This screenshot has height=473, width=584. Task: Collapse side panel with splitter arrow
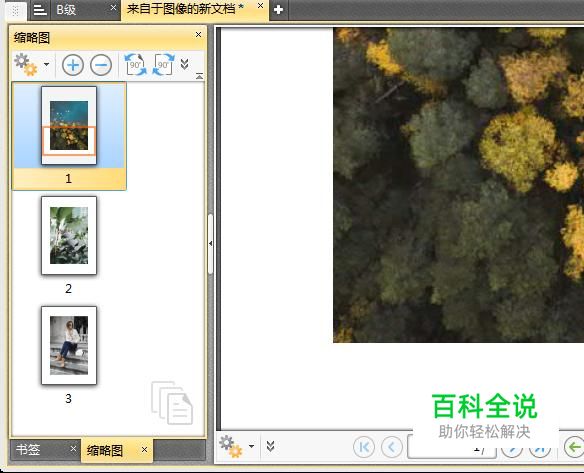click(210, 244)
